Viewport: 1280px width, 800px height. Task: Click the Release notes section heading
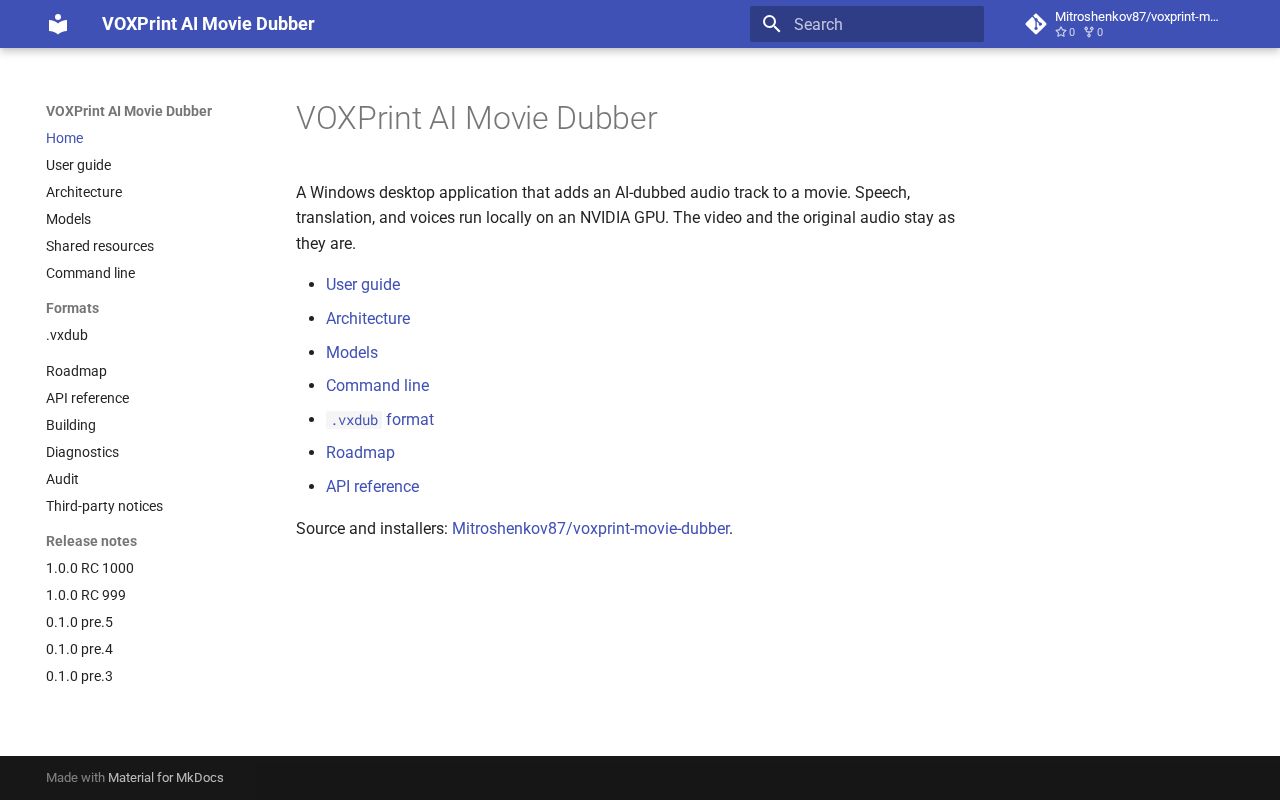(91, 541)
